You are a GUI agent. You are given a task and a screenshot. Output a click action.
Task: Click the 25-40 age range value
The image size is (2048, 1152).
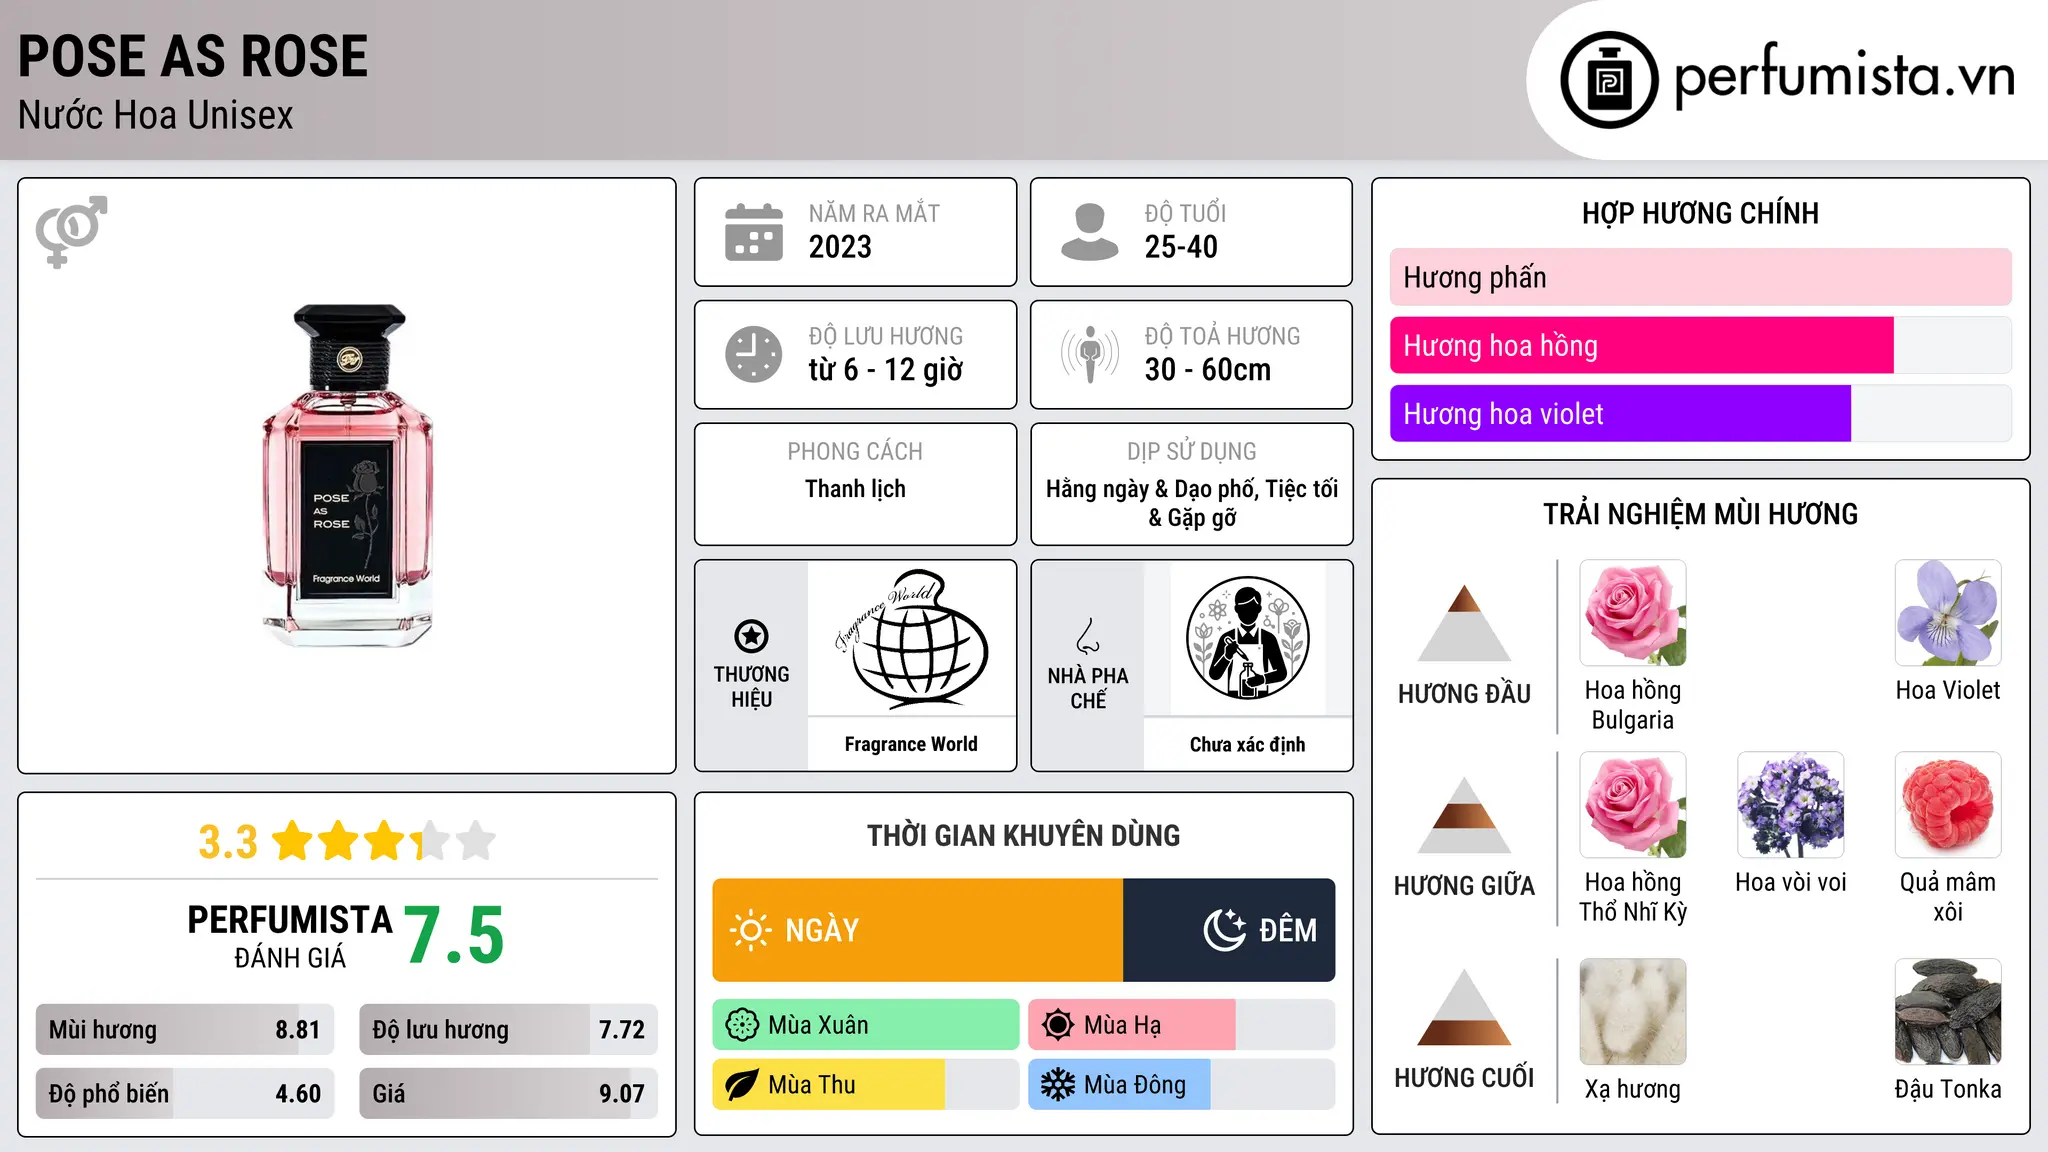pos(1181,247)
